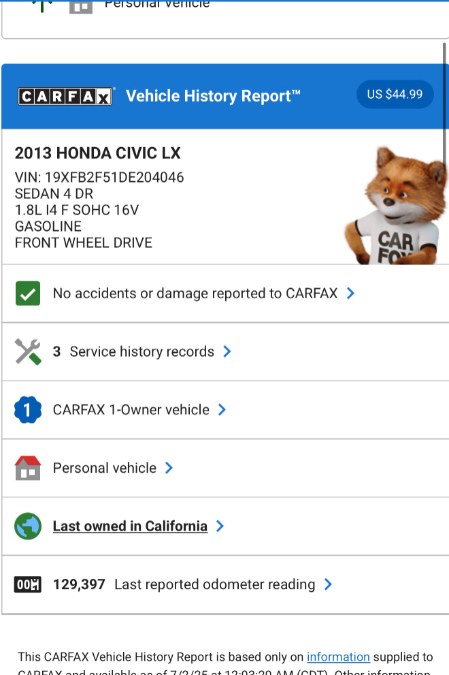Open the Last owned in California link
The height and width of the screenshot is (675, 449).
(x=130, y=526)
